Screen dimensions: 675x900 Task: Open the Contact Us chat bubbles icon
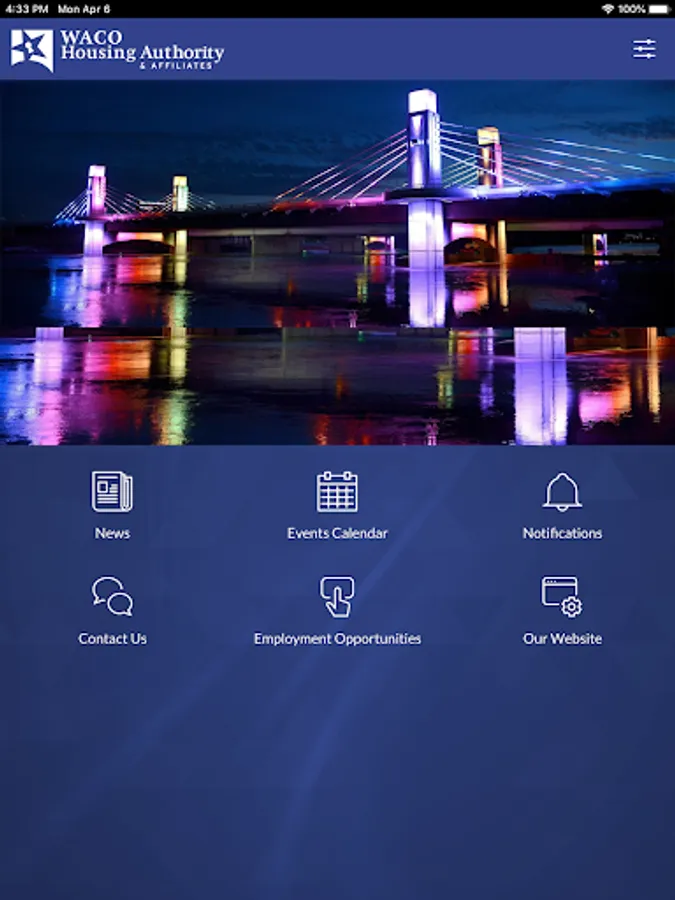point(112,596)
